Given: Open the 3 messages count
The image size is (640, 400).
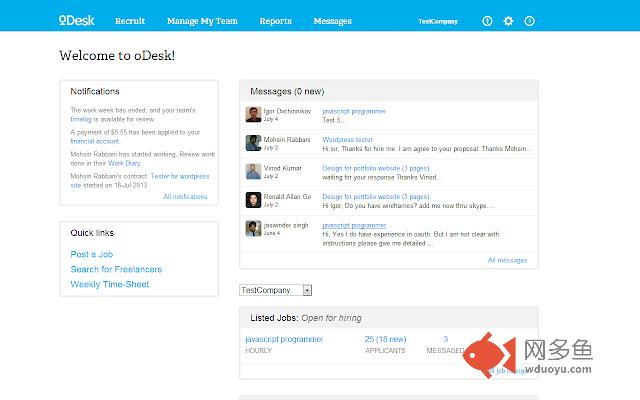Looking at the screenshot, I should click(445, 339).
